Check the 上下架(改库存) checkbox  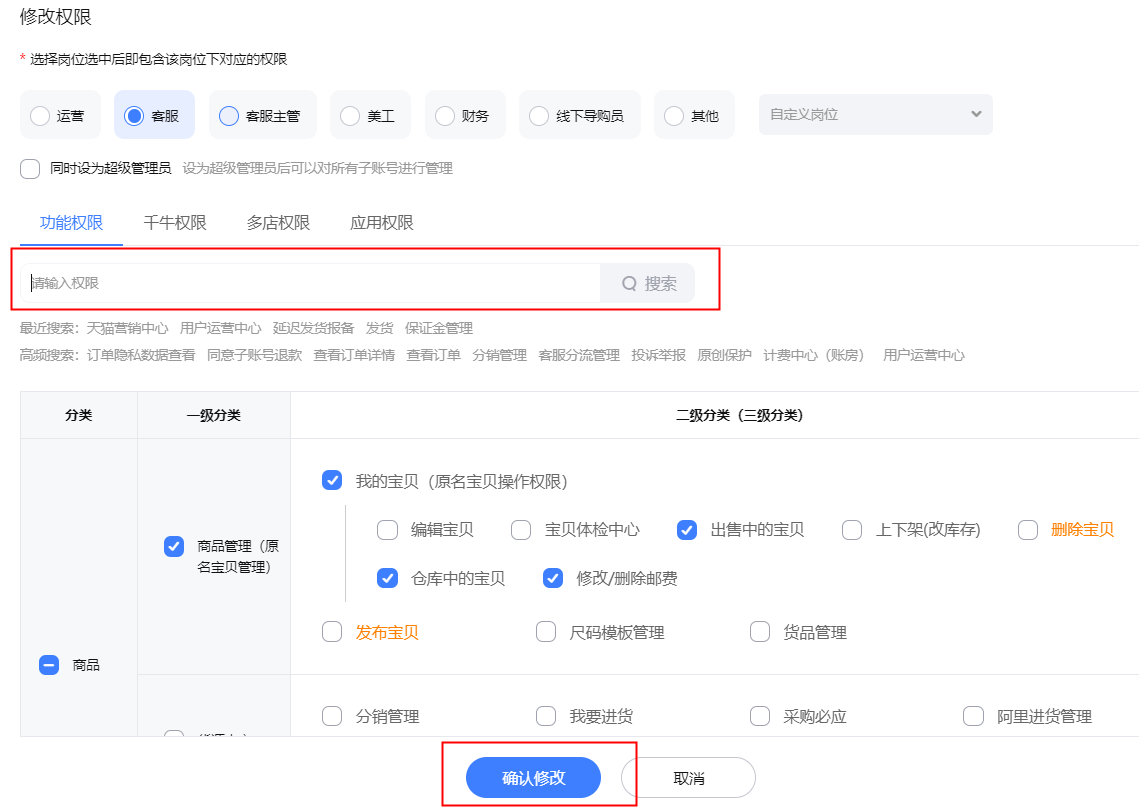click(852, 530)
